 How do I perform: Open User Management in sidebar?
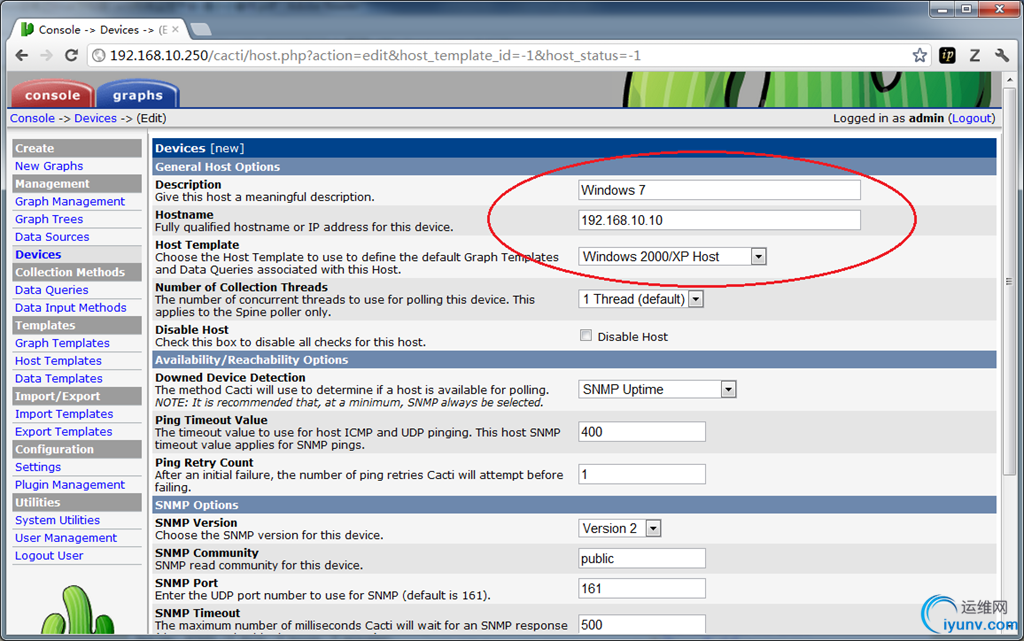pyautogui.click(x=66, y=537)
